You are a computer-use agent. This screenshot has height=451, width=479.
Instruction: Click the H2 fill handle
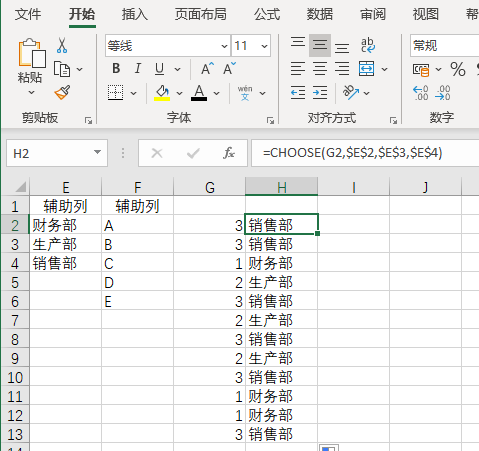[317, 234]
